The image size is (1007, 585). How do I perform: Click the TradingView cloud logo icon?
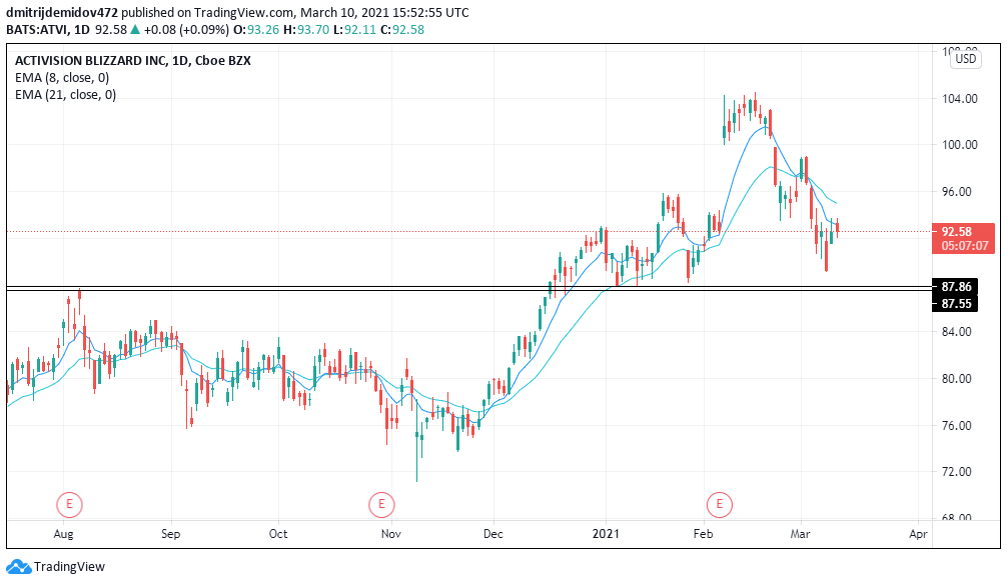18,566
